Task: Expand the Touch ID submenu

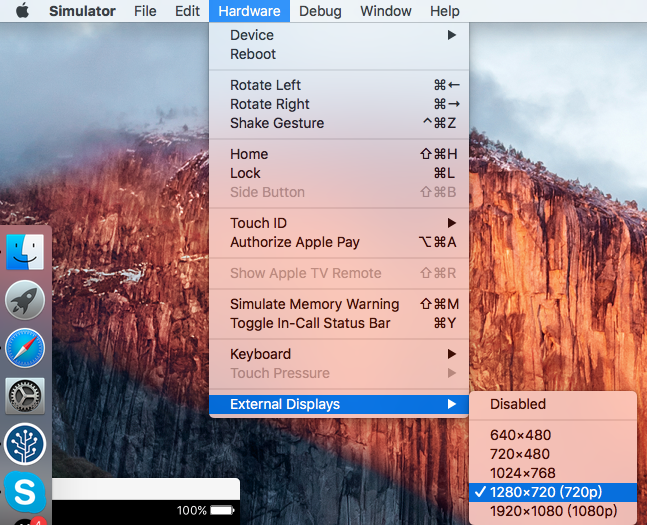Action: (x=339, y=223)
